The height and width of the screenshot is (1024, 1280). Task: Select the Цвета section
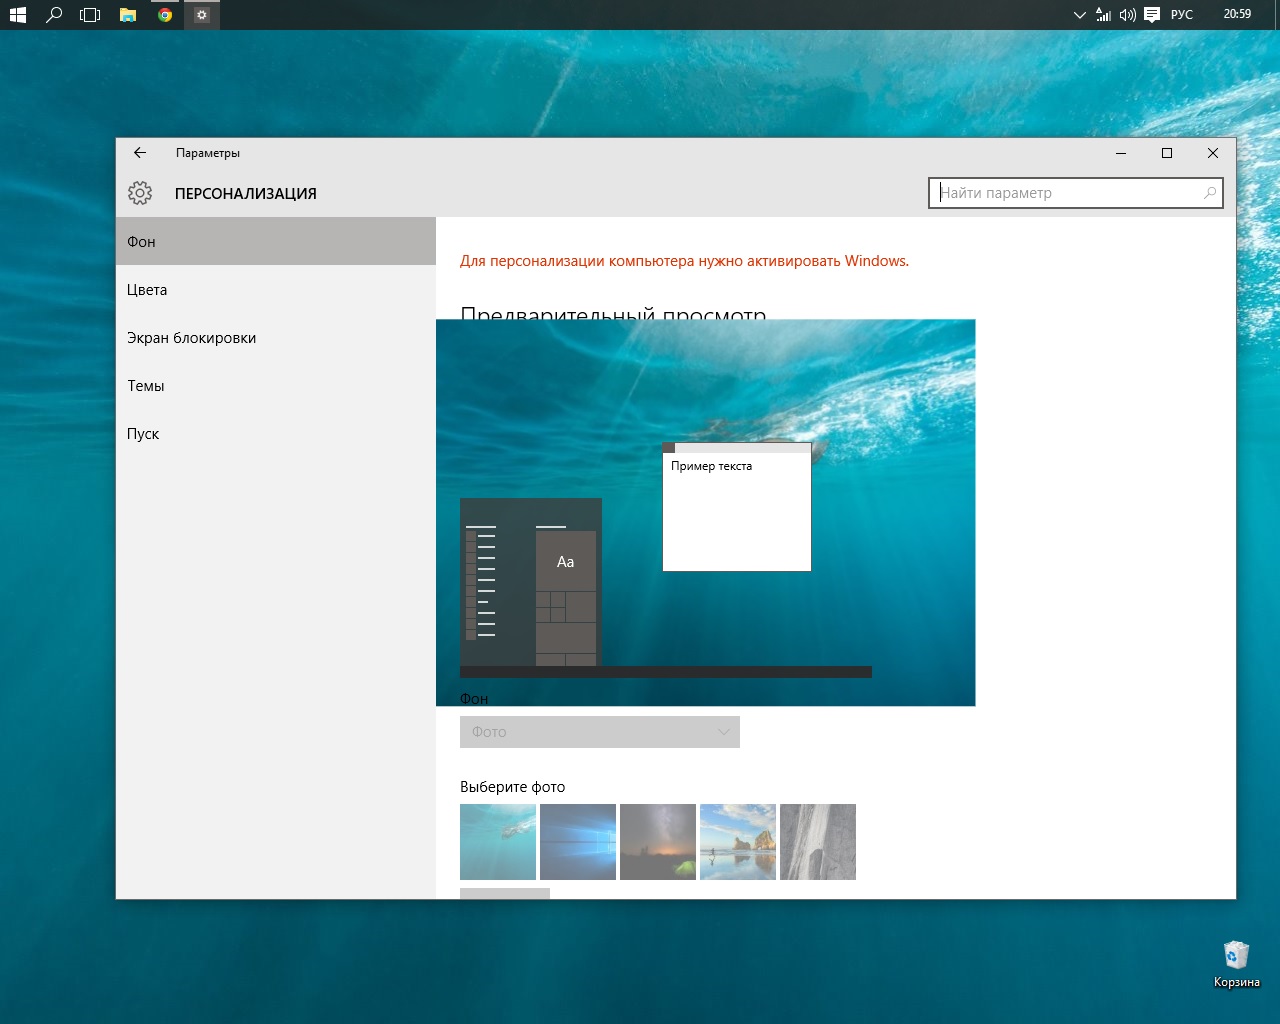[147, 290]
